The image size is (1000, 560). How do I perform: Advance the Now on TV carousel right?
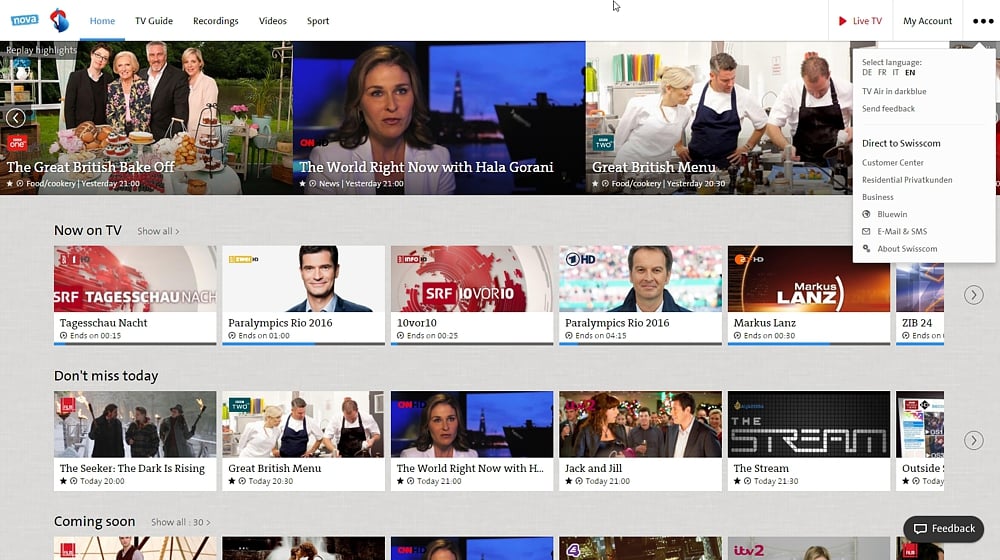click(973, 295)
